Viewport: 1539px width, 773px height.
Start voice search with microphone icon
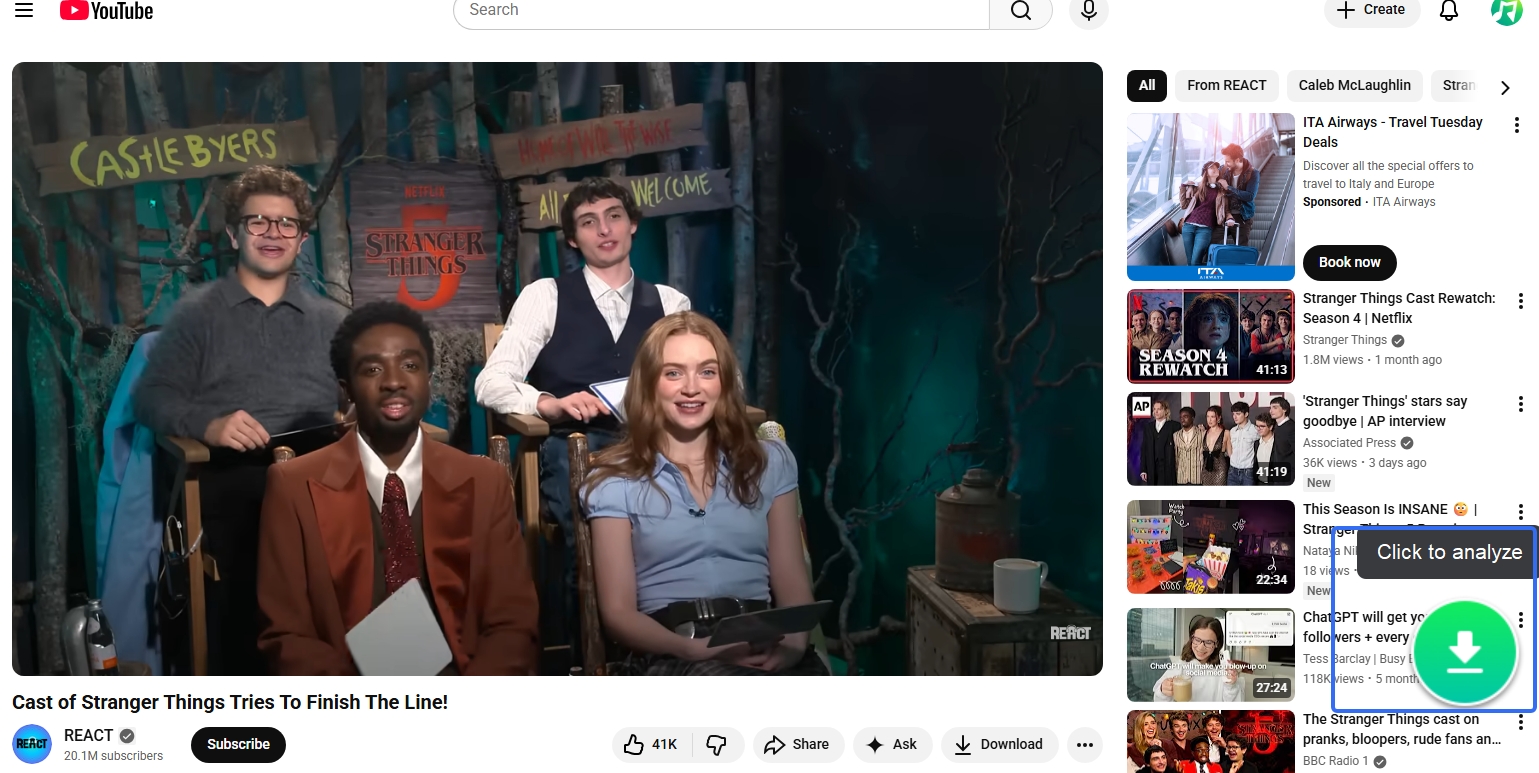tap(1088, 11)
